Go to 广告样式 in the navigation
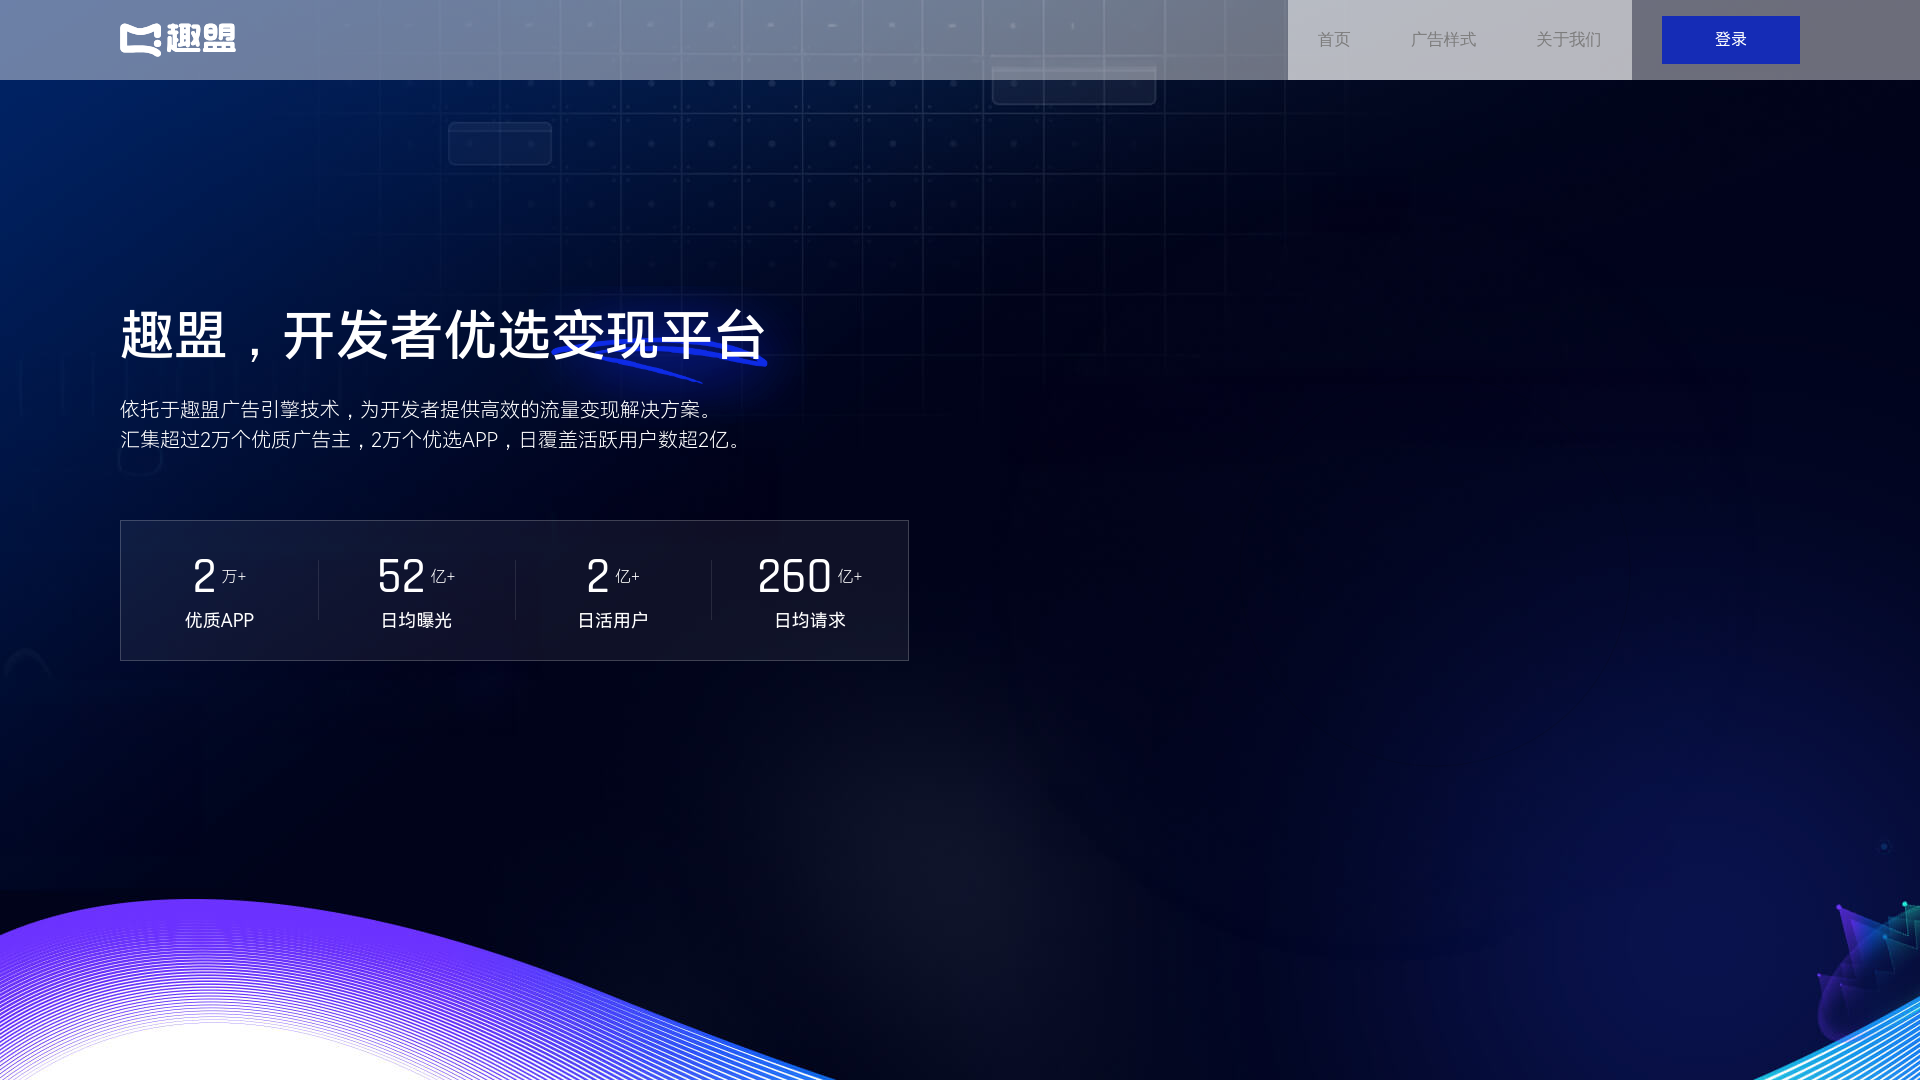The image size is (1920, 1080). (x=1443, y=40)
